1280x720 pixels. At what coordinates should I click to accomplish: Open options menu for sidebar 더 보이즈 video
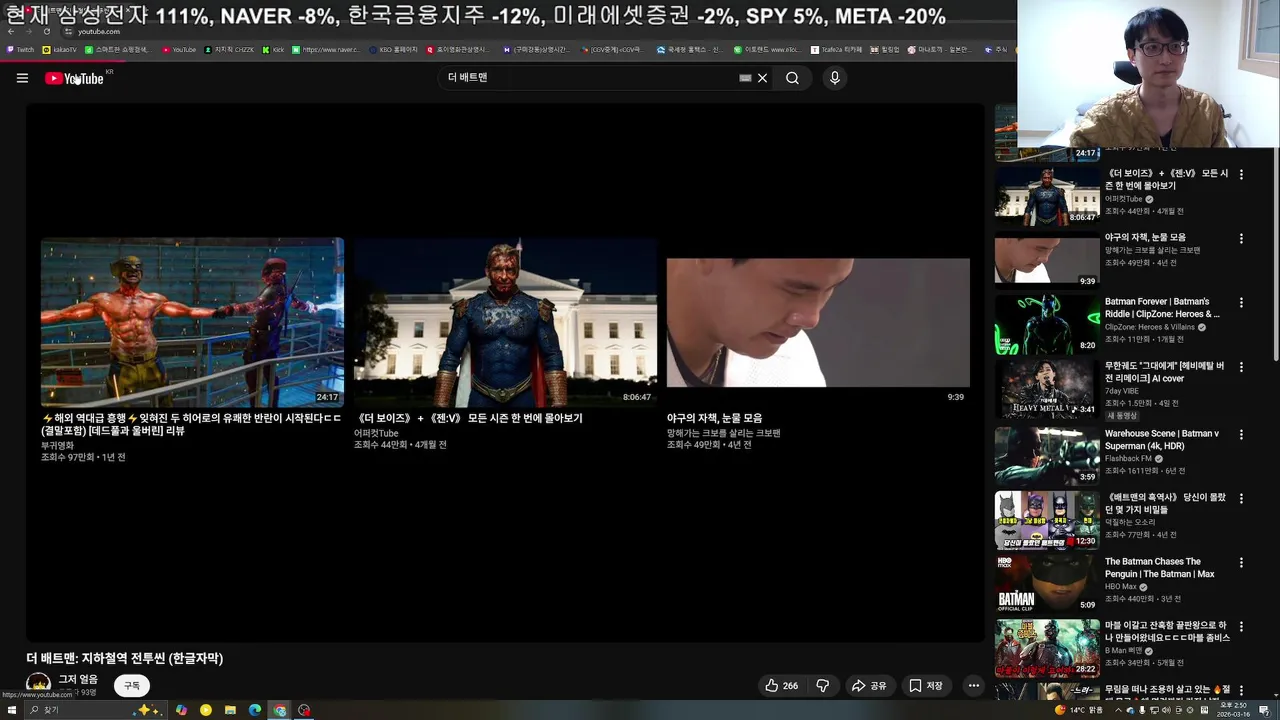point(1241,174)
